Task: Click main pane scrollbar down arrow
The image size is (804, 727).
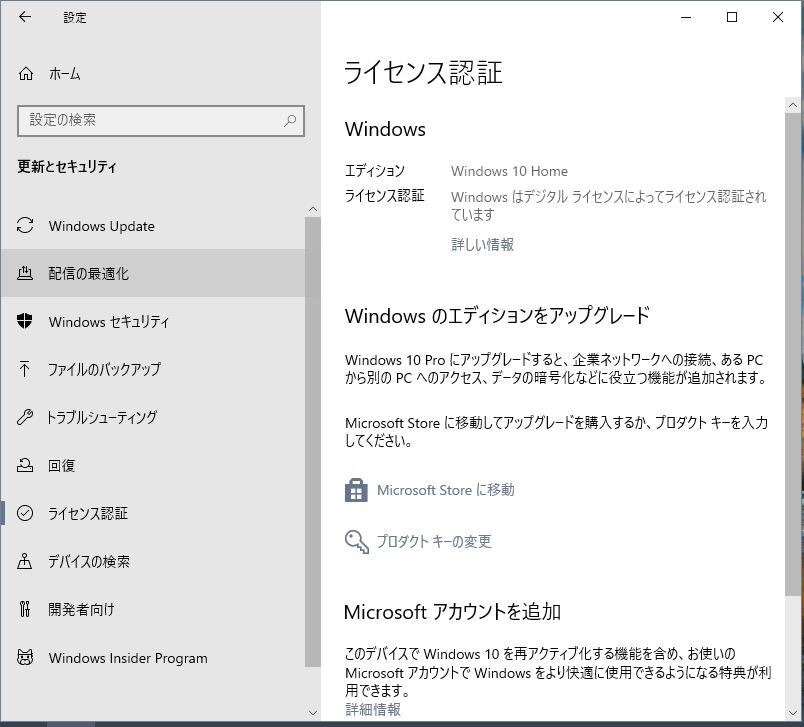Action: click(x=793, y=713)
